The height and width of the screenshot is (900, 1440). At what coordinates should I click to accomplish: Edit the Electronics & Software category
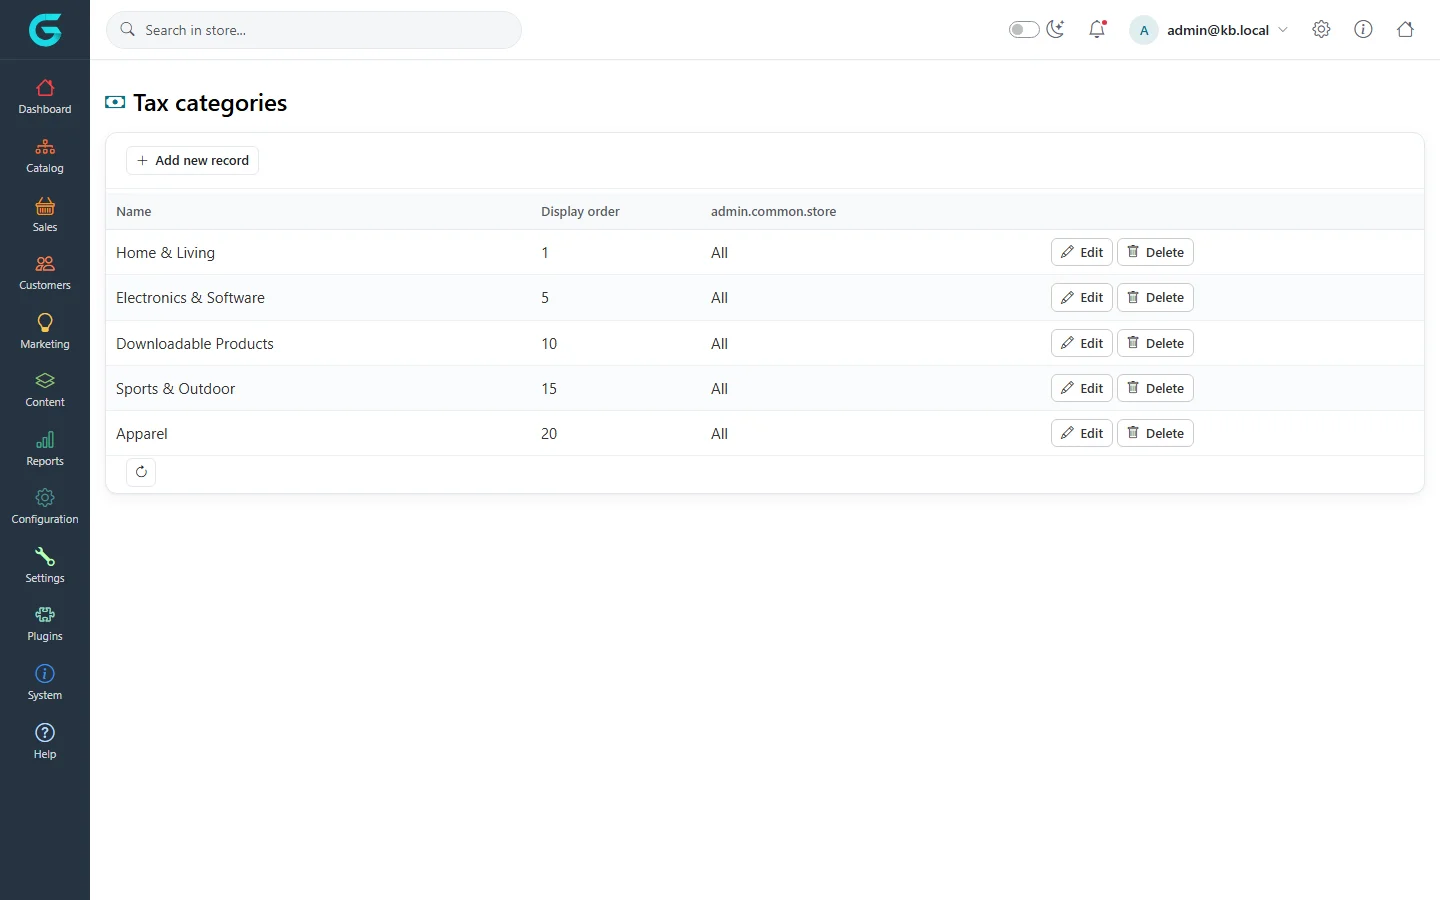[x=1082, y=297]
